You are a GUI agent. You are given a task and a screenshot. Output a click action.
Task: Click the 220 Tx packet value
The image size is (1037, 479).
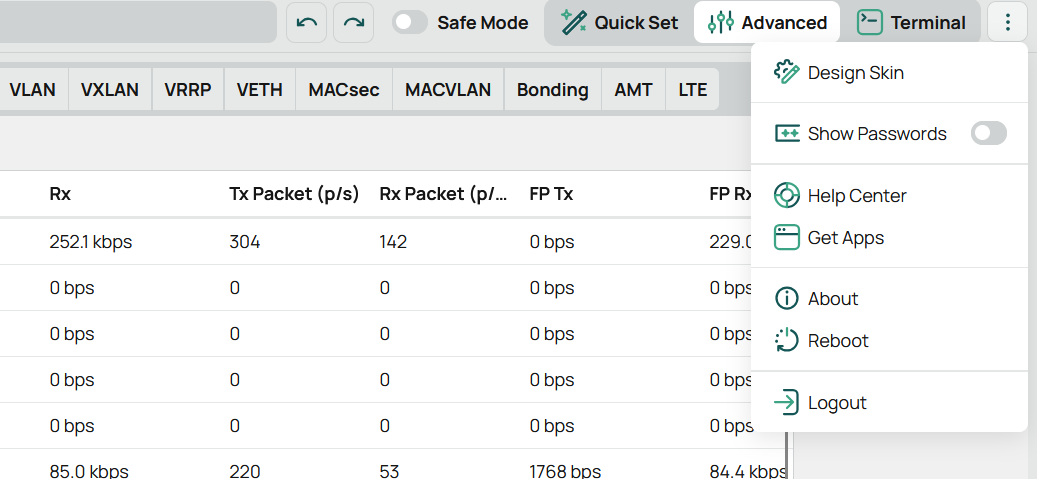(245, 471)
